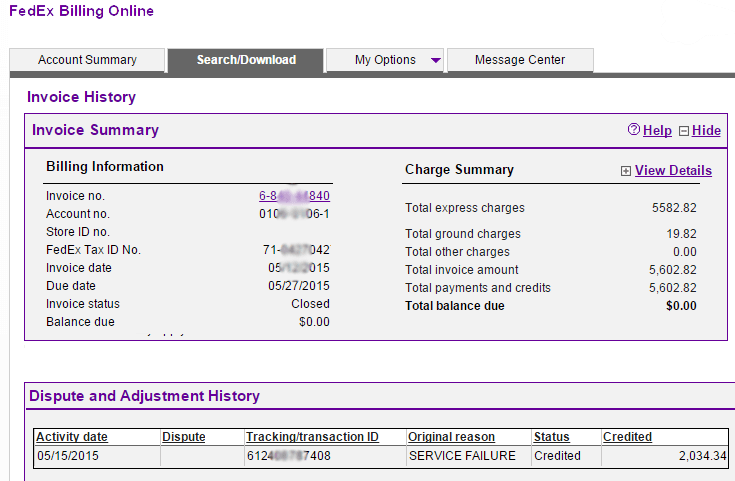Select the Total ground charges value 19.82
The height and width of the screenshot is (481, 735).
tap(682, 234)
